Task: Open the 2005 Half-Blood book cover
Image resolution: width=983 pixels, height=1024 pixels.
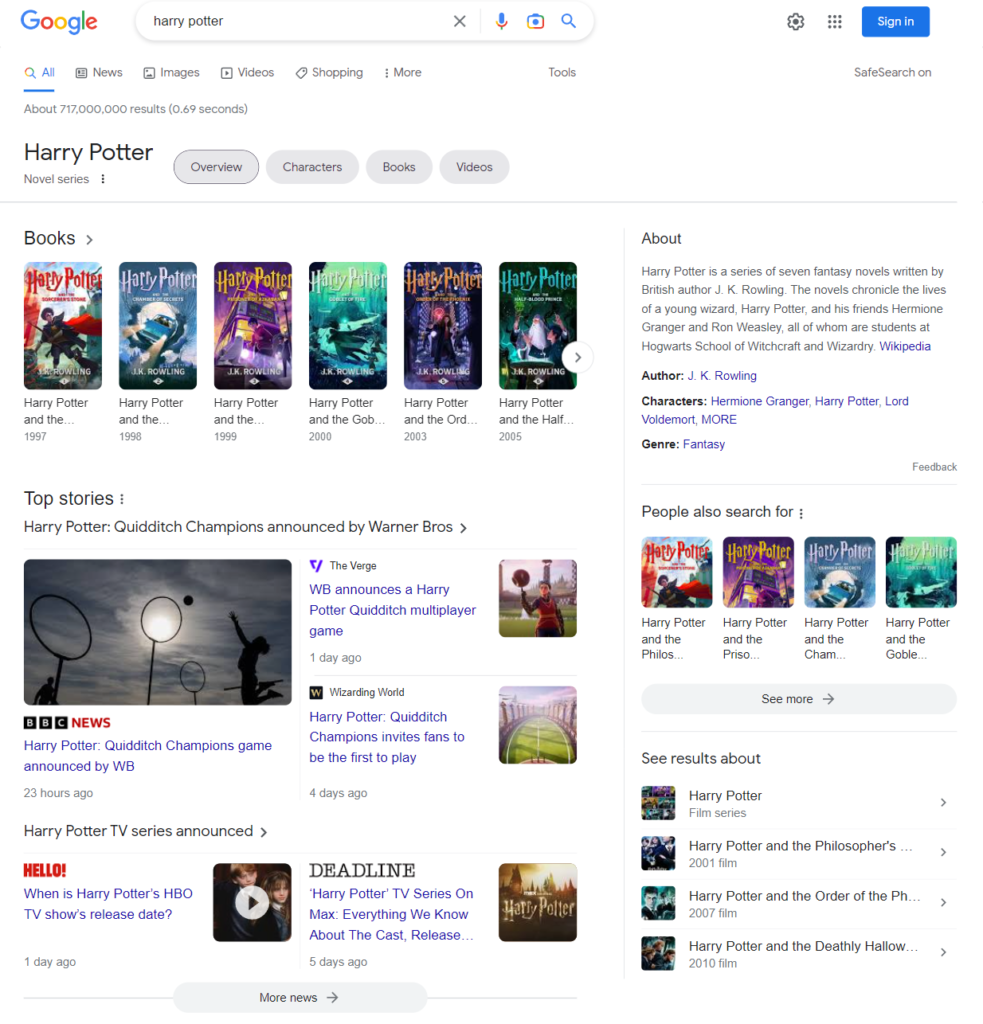Action: click(538, 325)
